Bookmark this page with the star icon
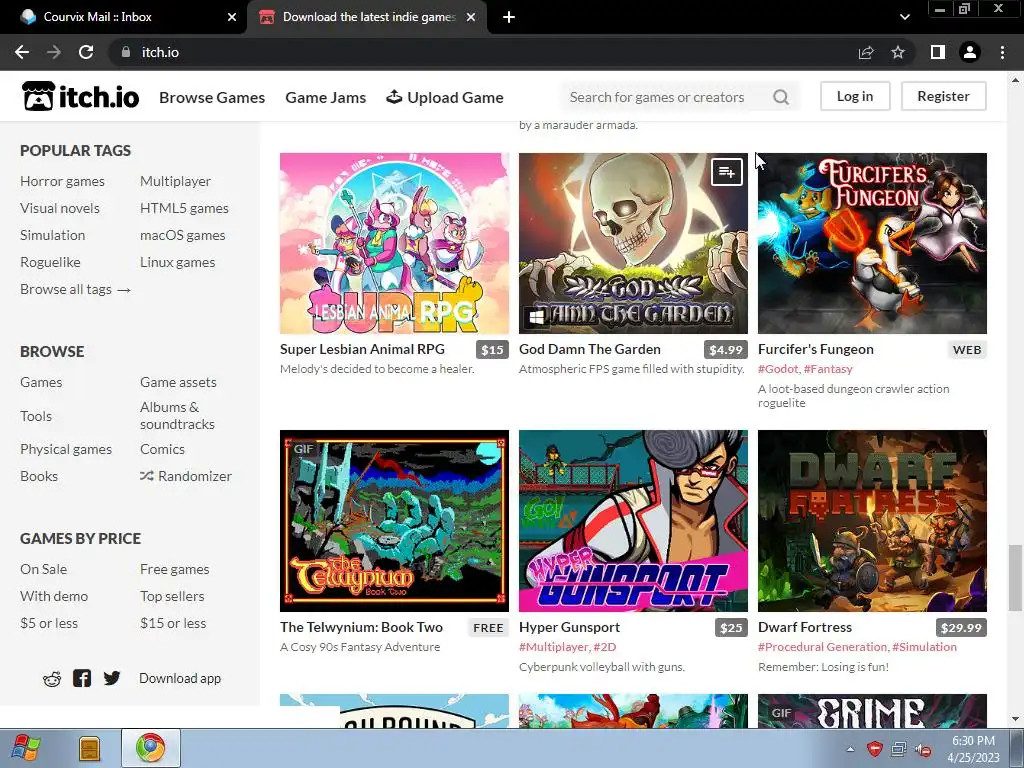This screenshot has width=1024, height=768. pos(898,52)
